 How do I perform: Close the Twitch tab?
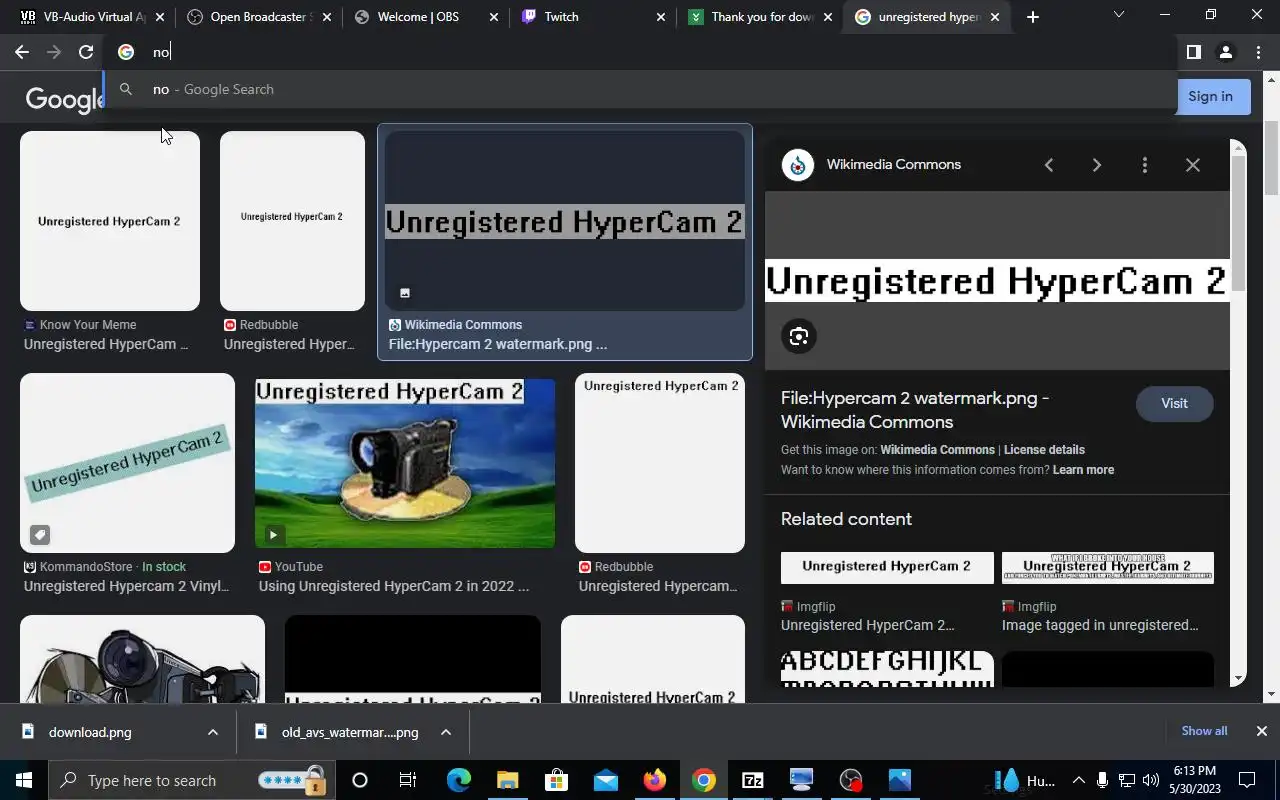coord(660,17)
